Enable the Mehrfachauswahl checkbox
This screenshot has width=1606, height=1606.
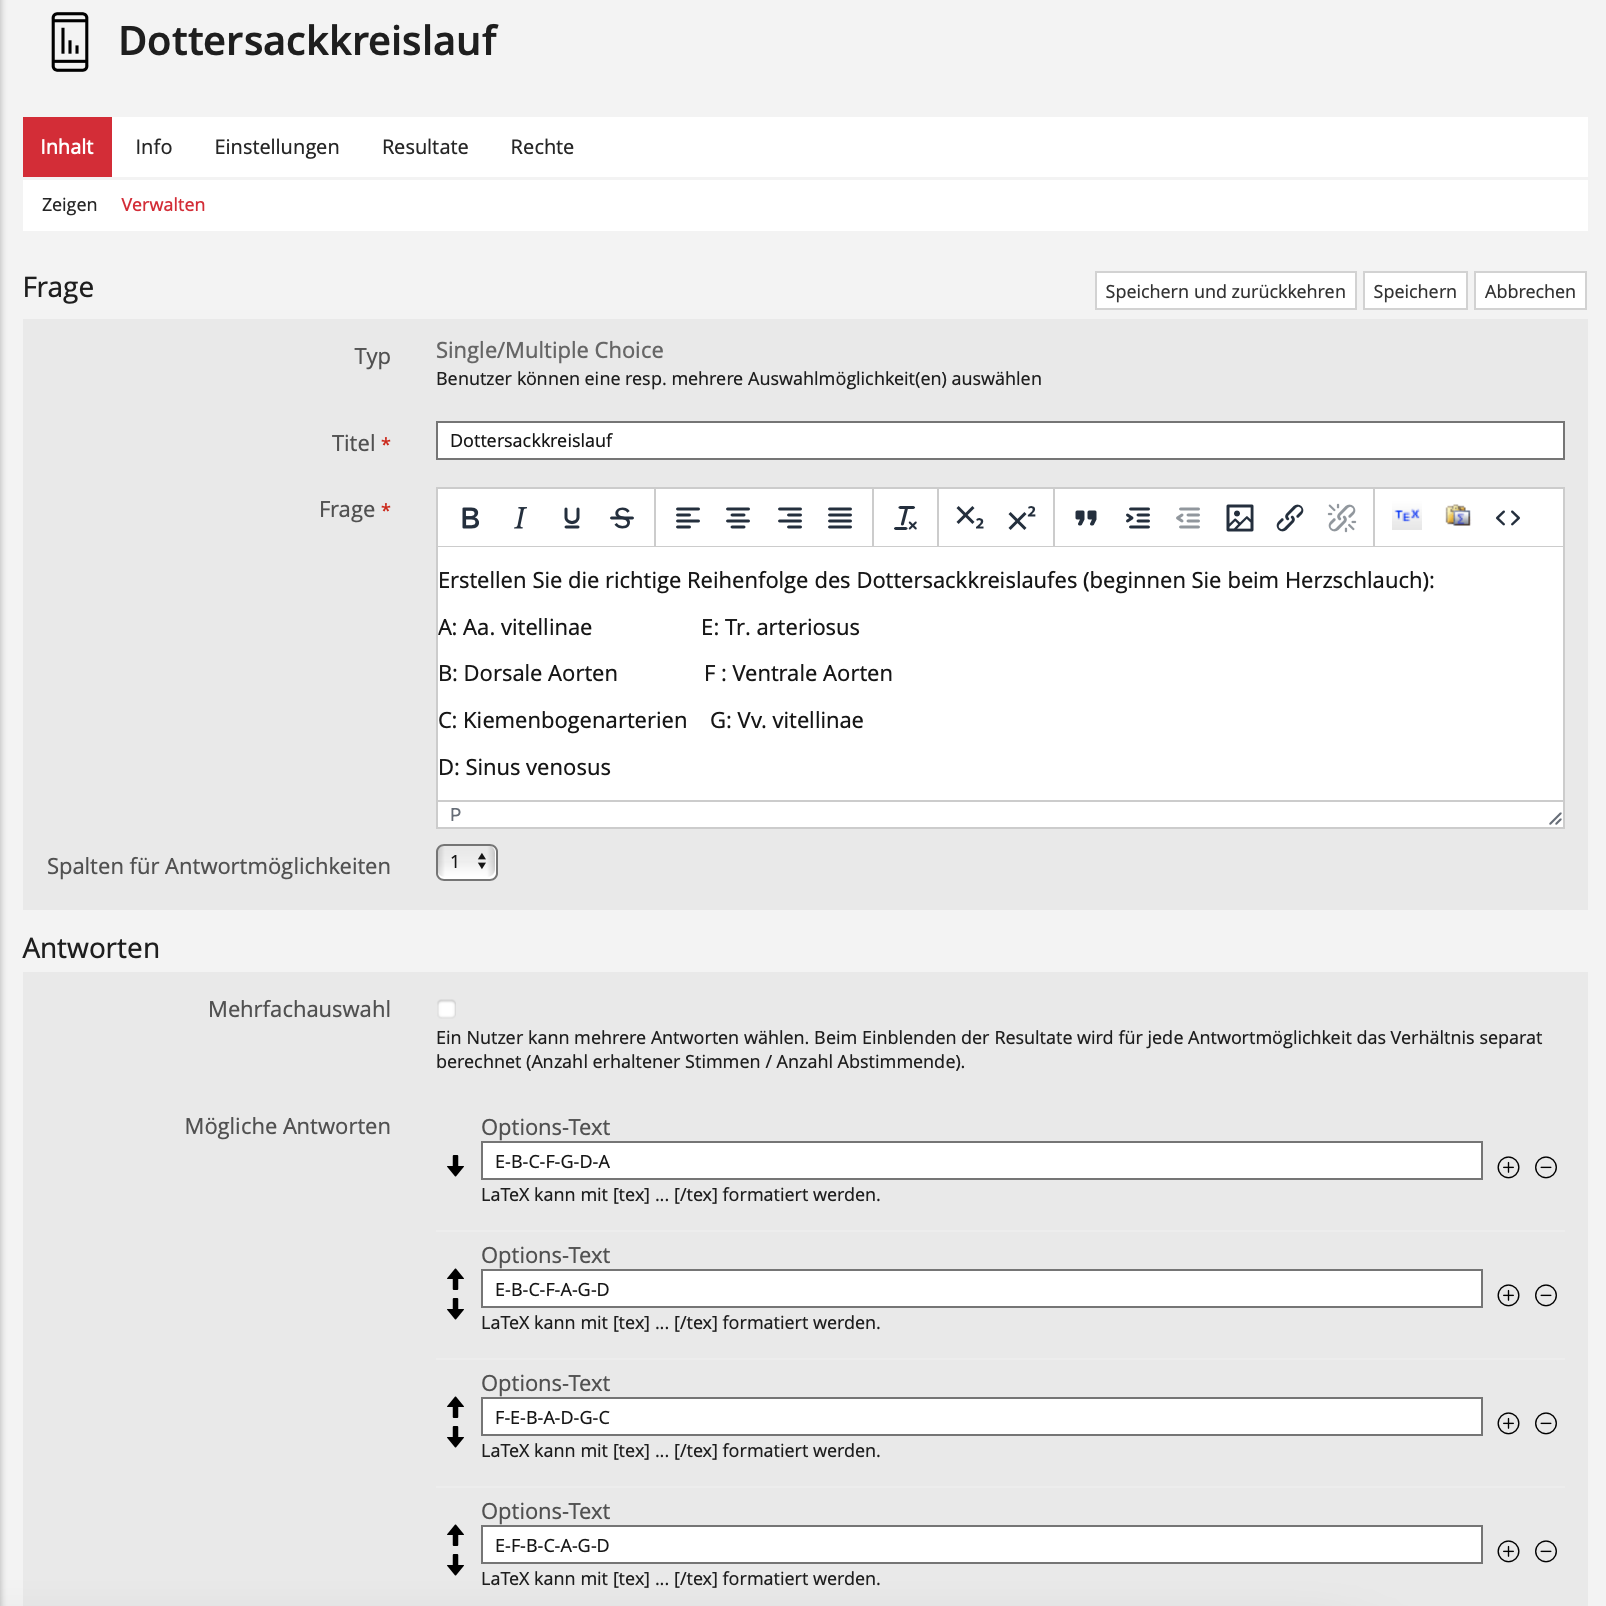(447, 1009)
